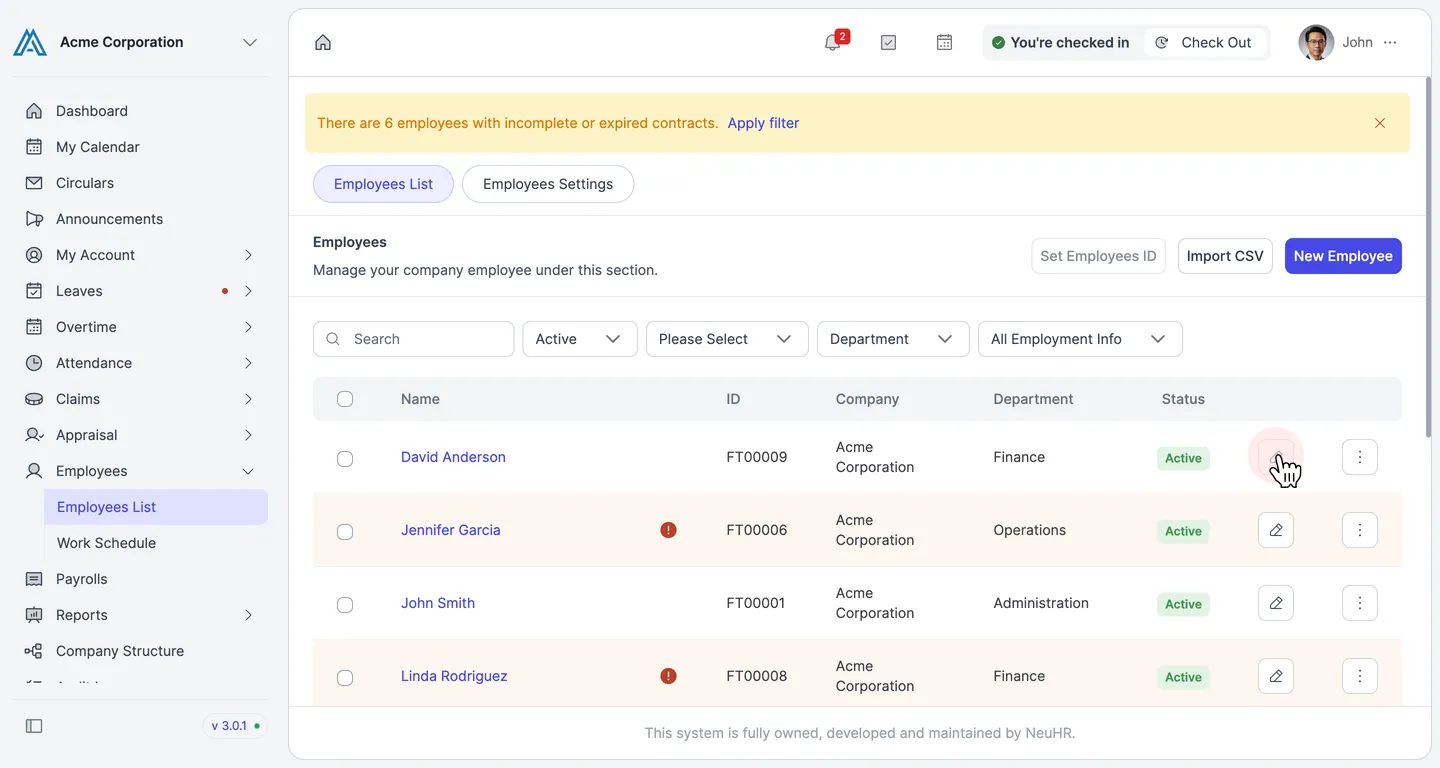Open the Active status filter dropdown
Viewport: 1440px width, 768px height.
(x=580, y=339)
